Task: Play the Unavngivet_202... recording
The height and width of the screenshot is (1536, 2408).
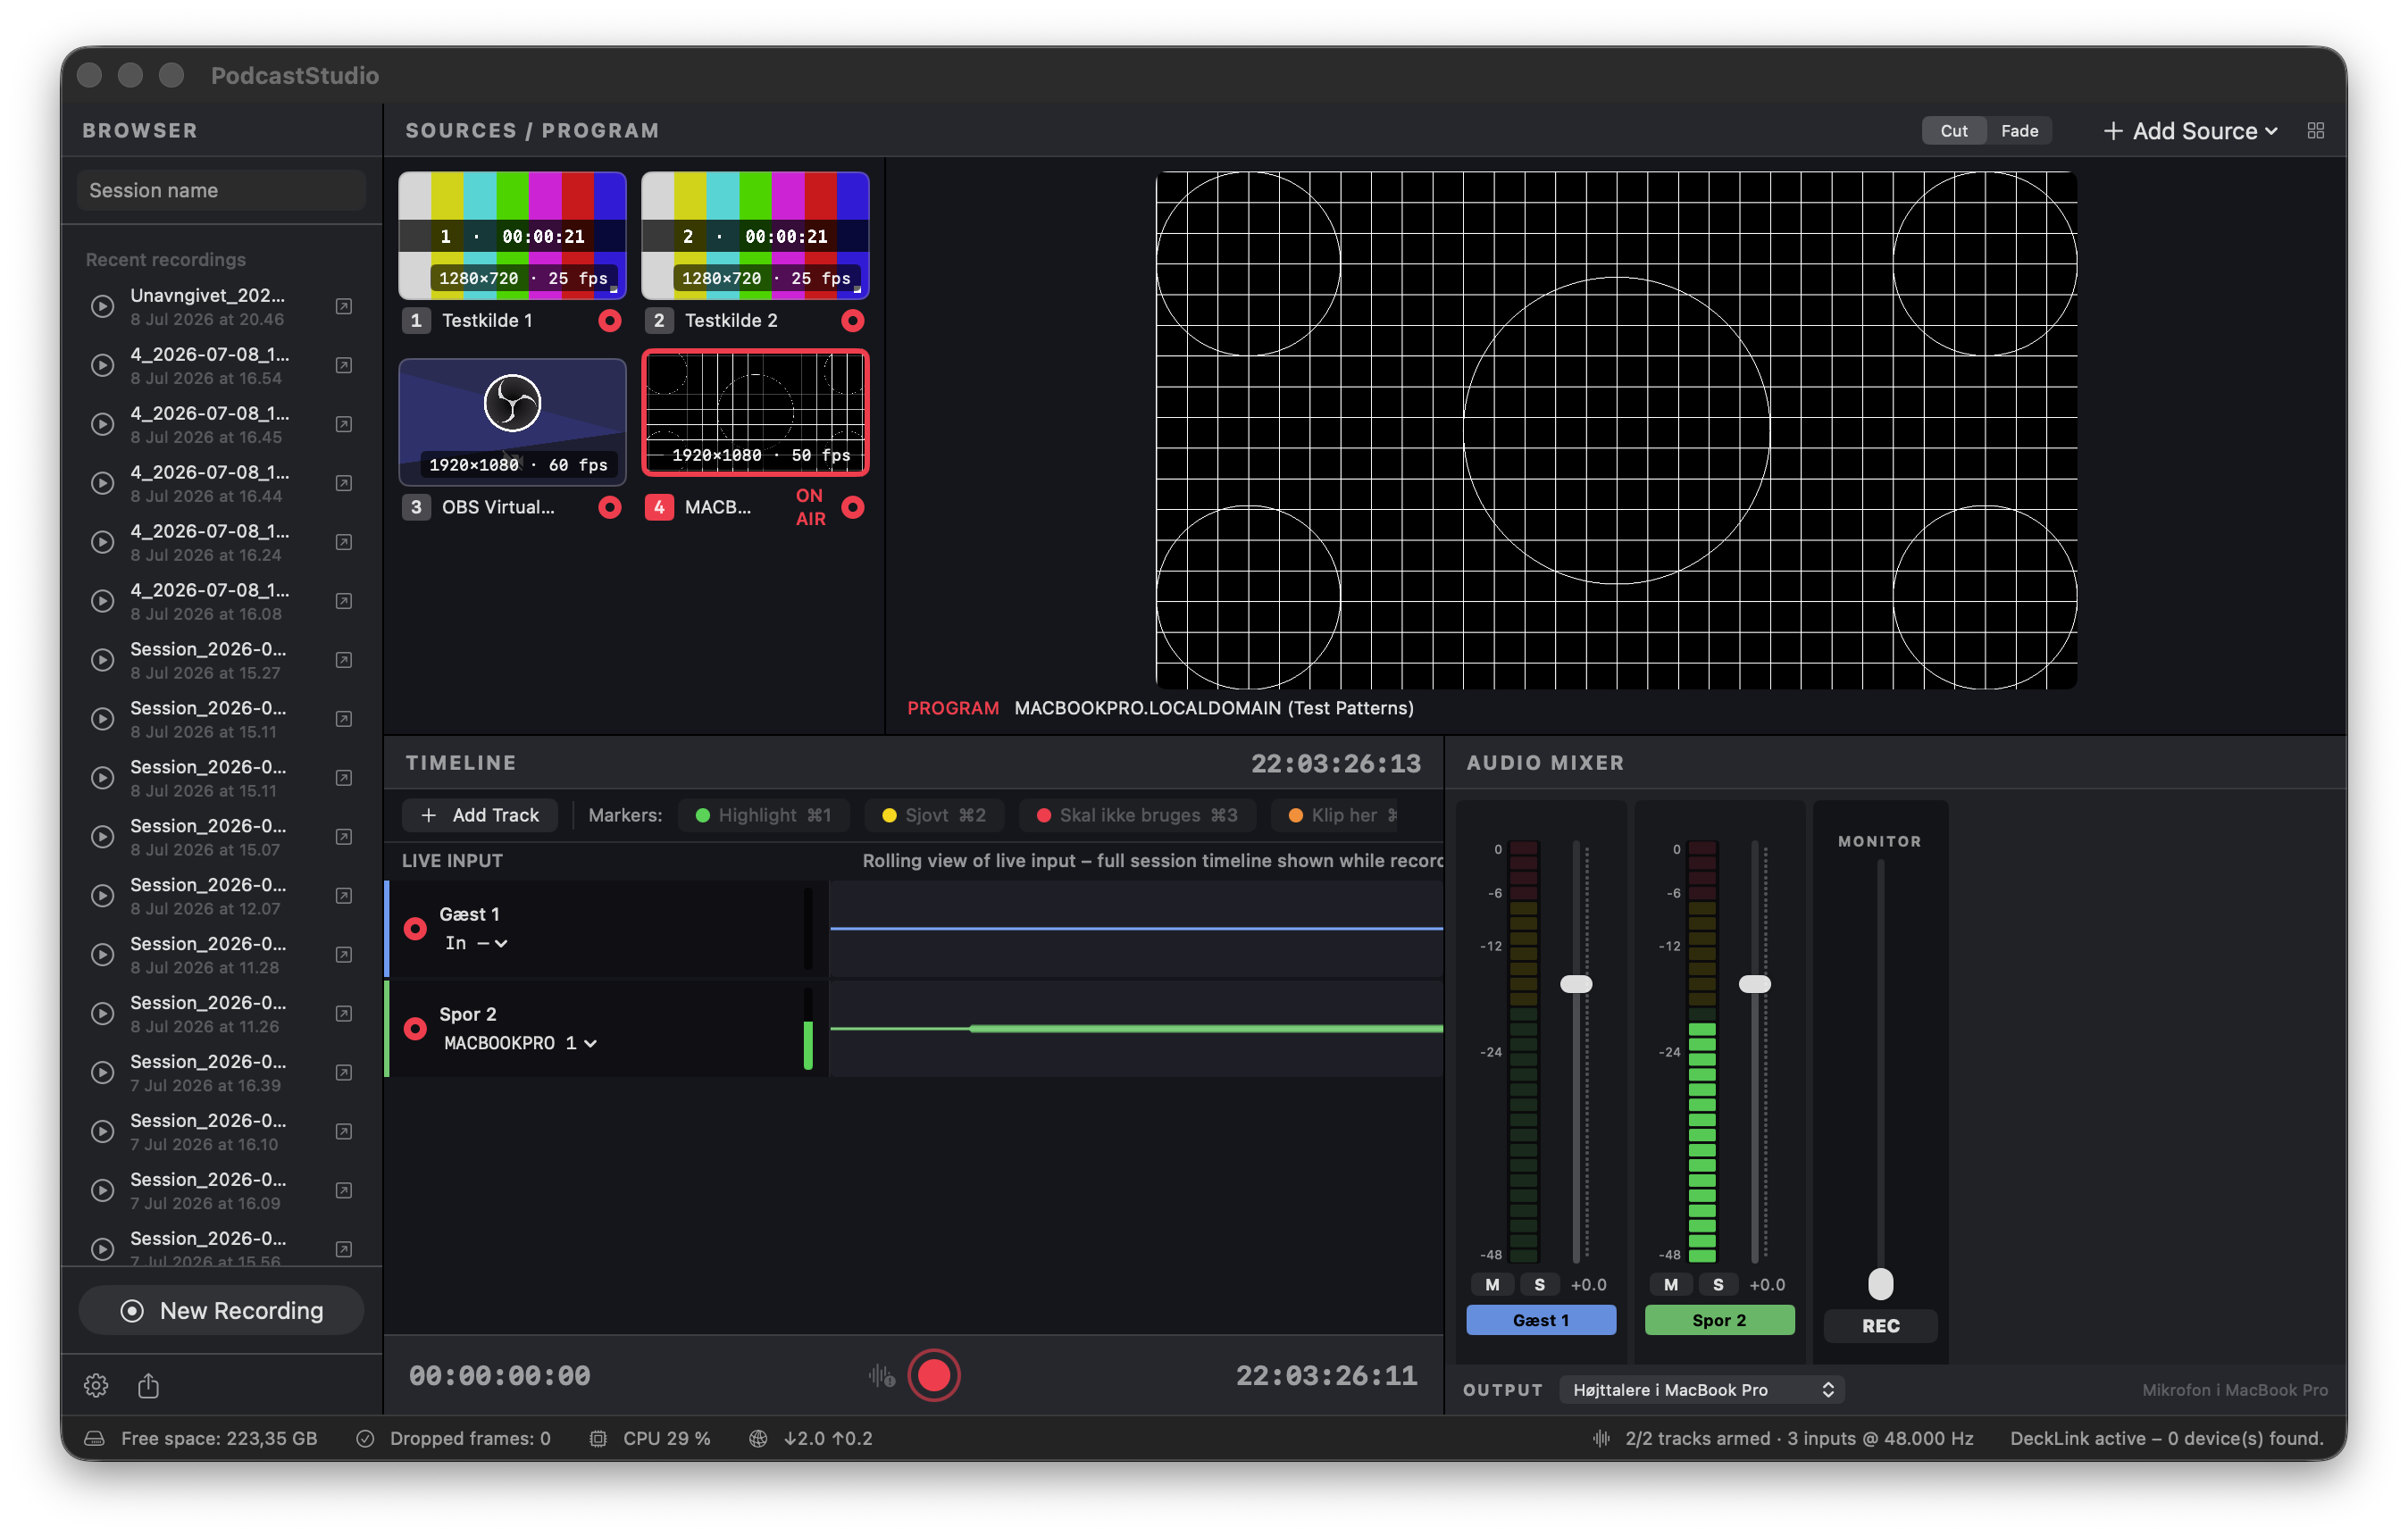Action: tap(102, 306)
